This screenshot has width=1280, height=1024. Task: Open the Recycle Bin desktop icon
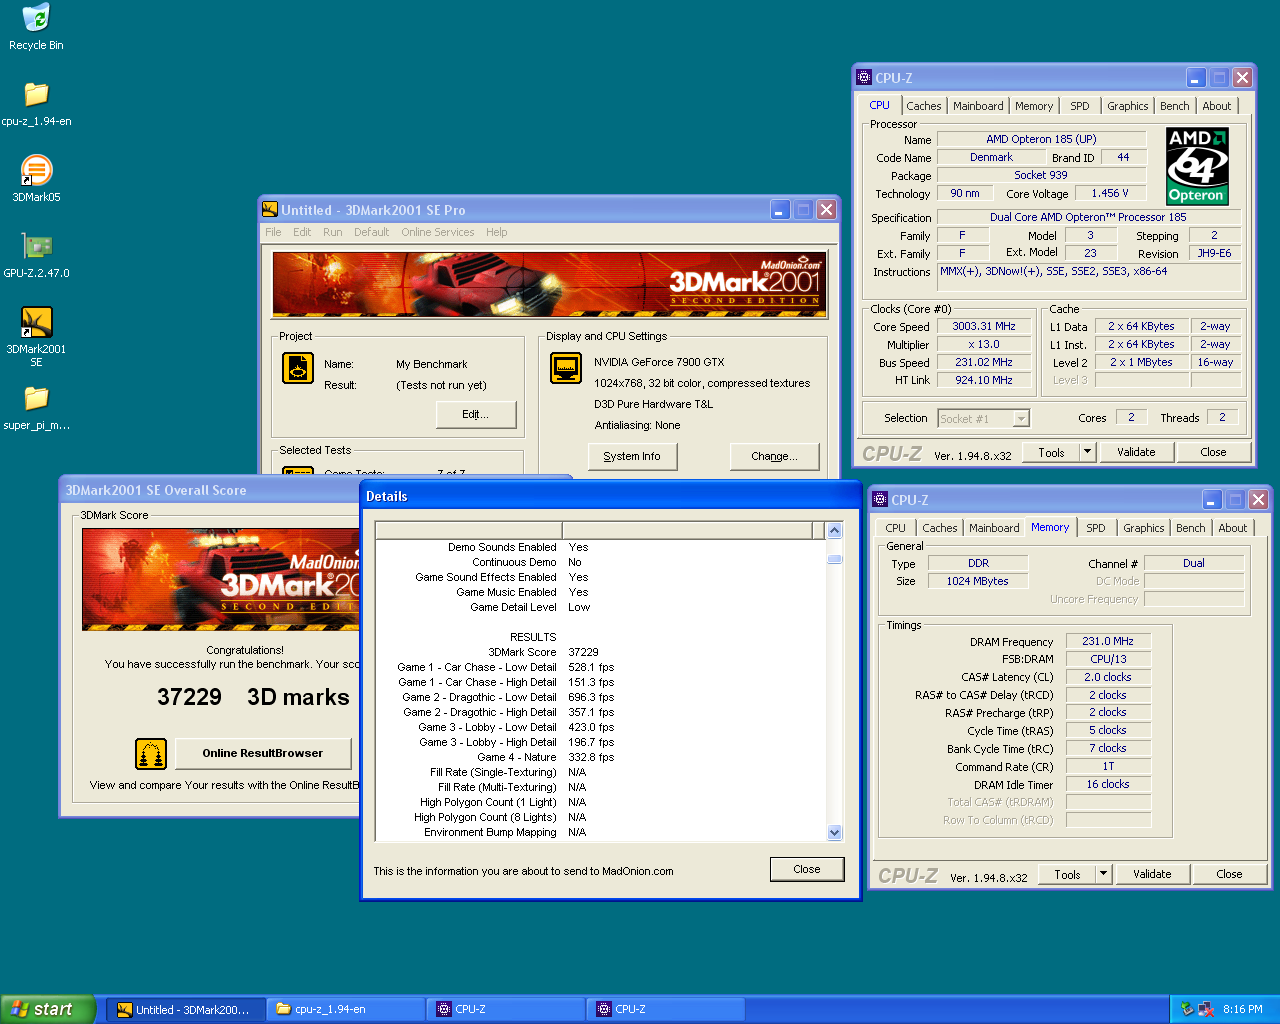[x=36, y=27]
